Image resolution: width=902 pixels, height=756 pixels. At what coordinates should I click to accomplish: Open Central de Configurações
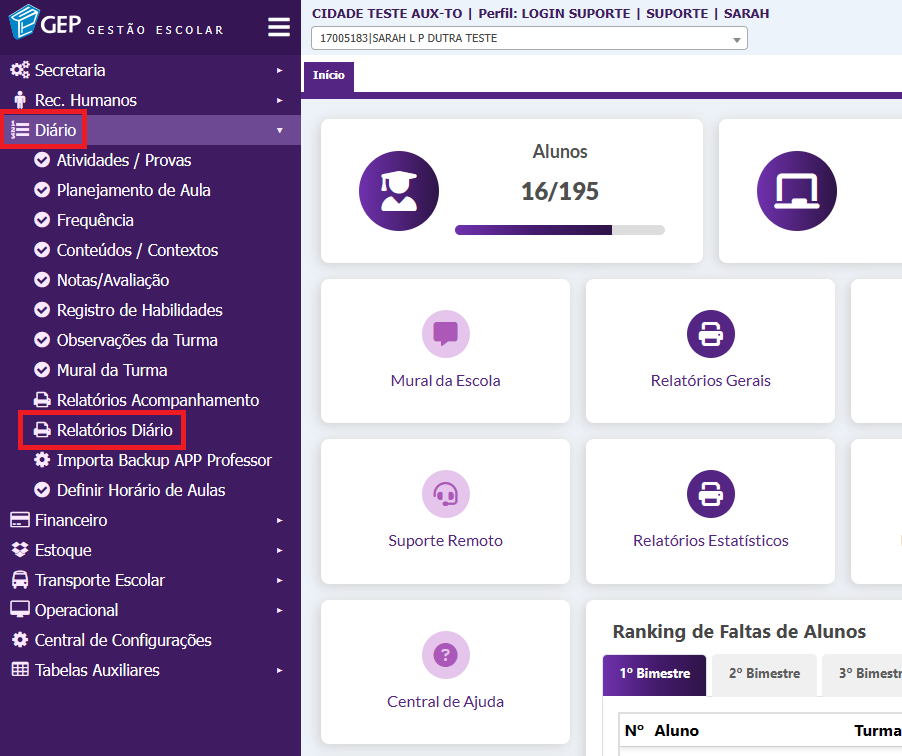click(123, 640)
